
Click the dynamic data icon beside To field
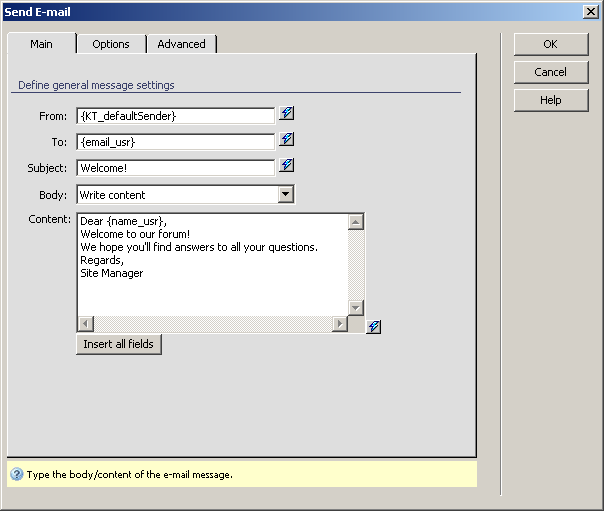click(x=287, y=140)
